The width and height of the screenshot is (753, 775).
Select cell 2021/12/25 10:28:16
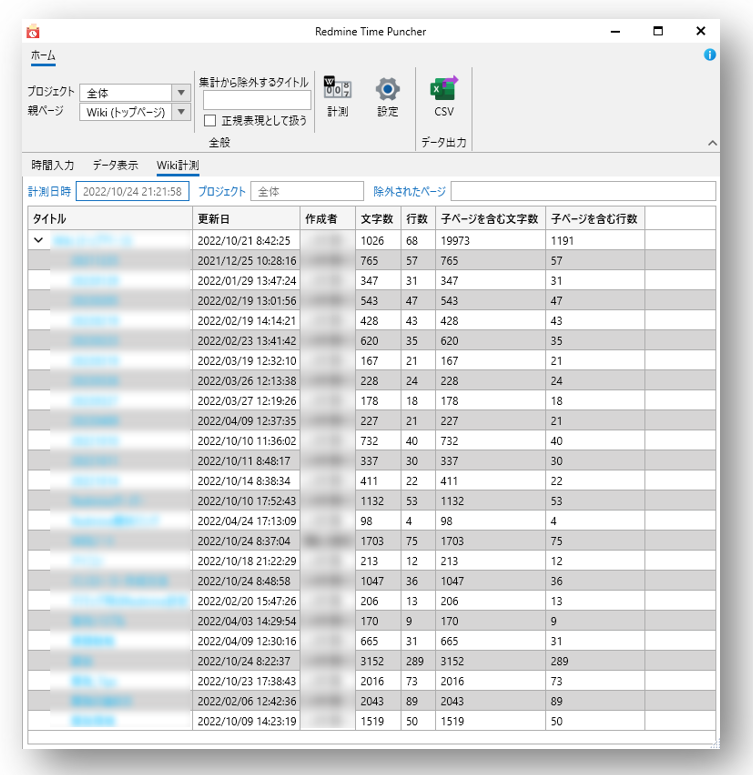246,260
